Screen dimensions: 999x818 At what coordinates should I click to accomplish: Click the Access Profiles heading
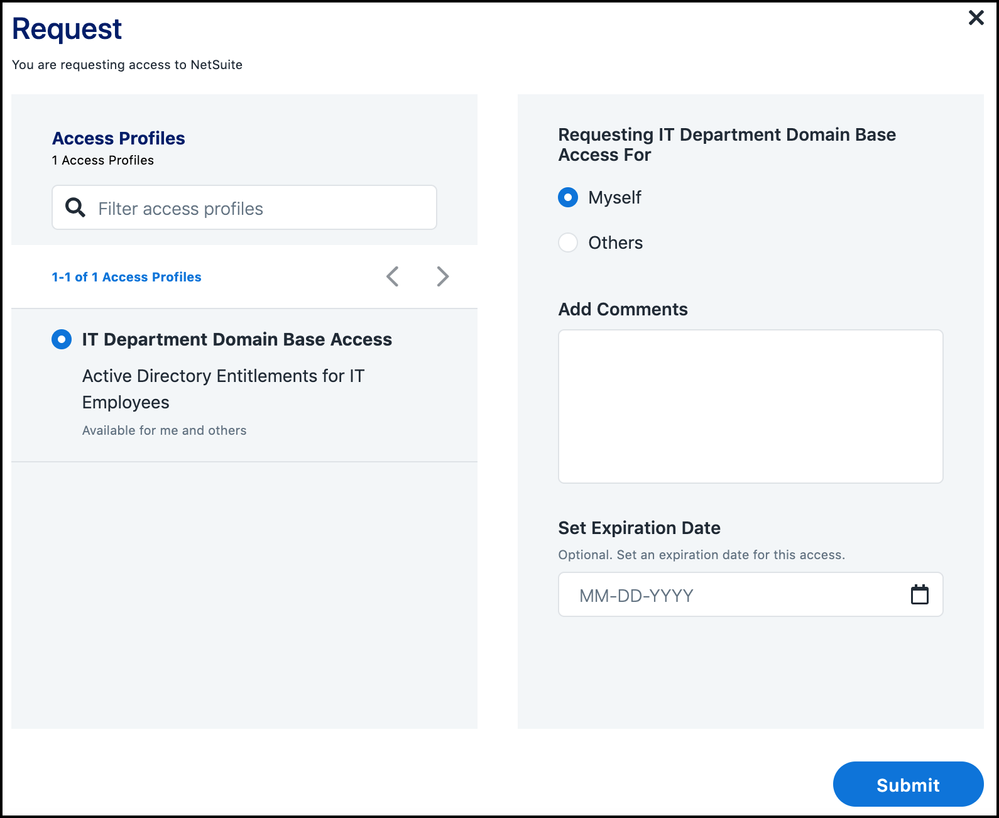tap(118, 138)
